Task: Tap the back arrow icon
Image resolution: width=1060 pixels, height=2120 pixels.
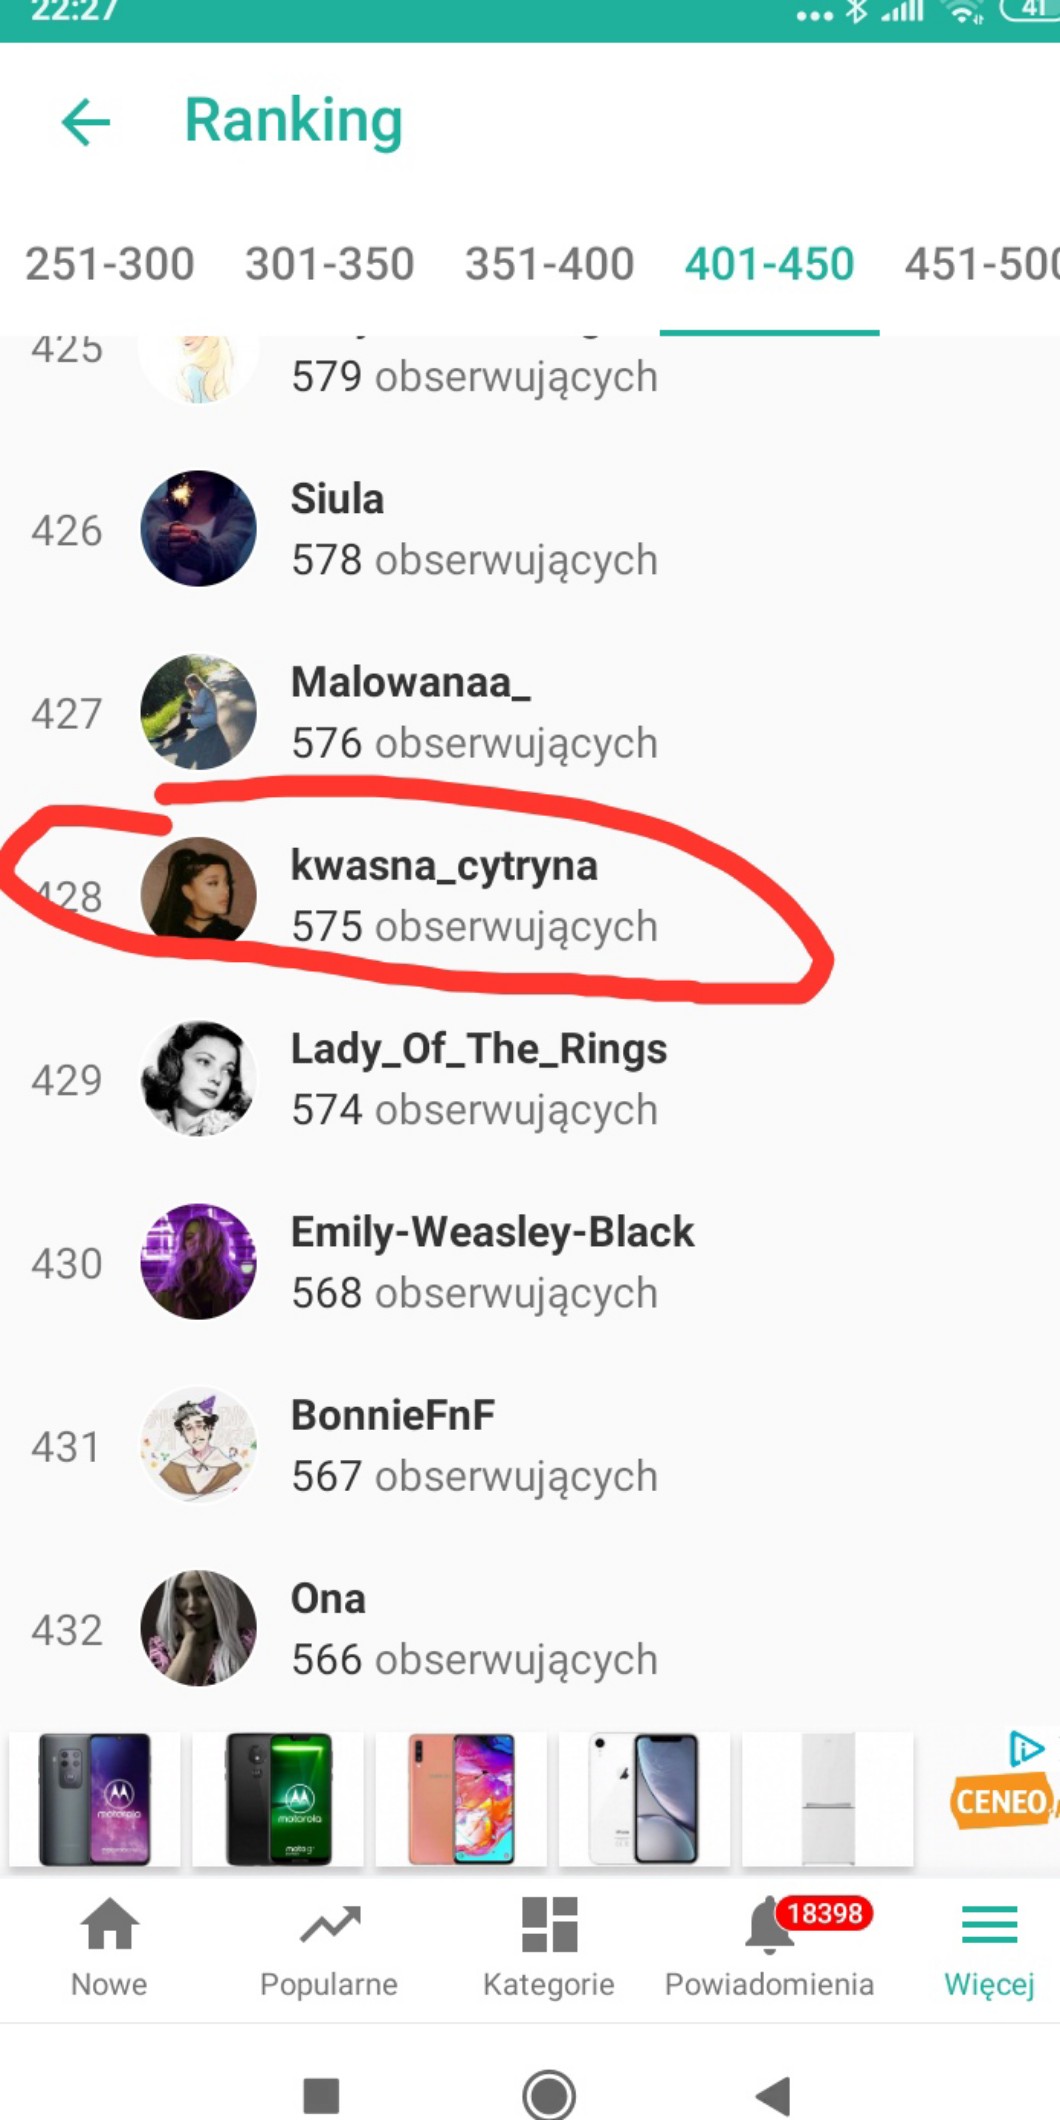Action: tap(86, 122)
